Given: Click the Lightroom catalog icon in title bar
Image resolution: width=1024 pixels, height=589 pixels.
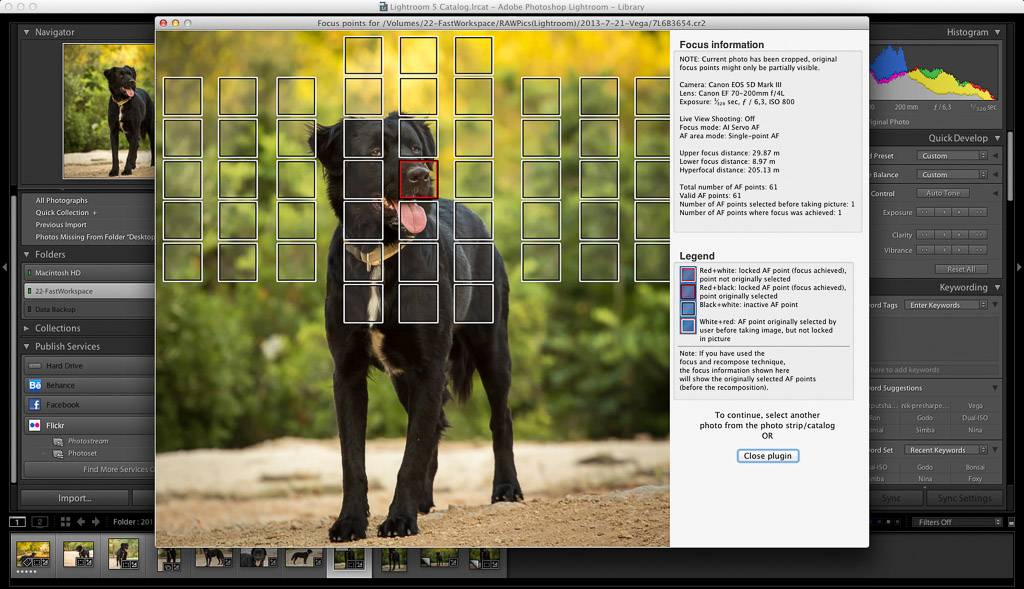Looking at the screenshot, I should pos(384,7).
